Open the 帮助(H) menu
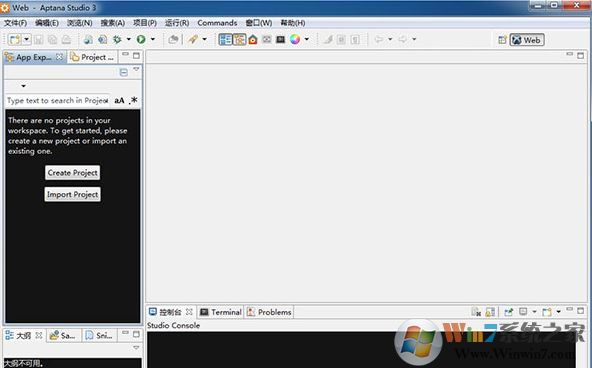Viewport: 592px width, 368px height. coord(293,23)
